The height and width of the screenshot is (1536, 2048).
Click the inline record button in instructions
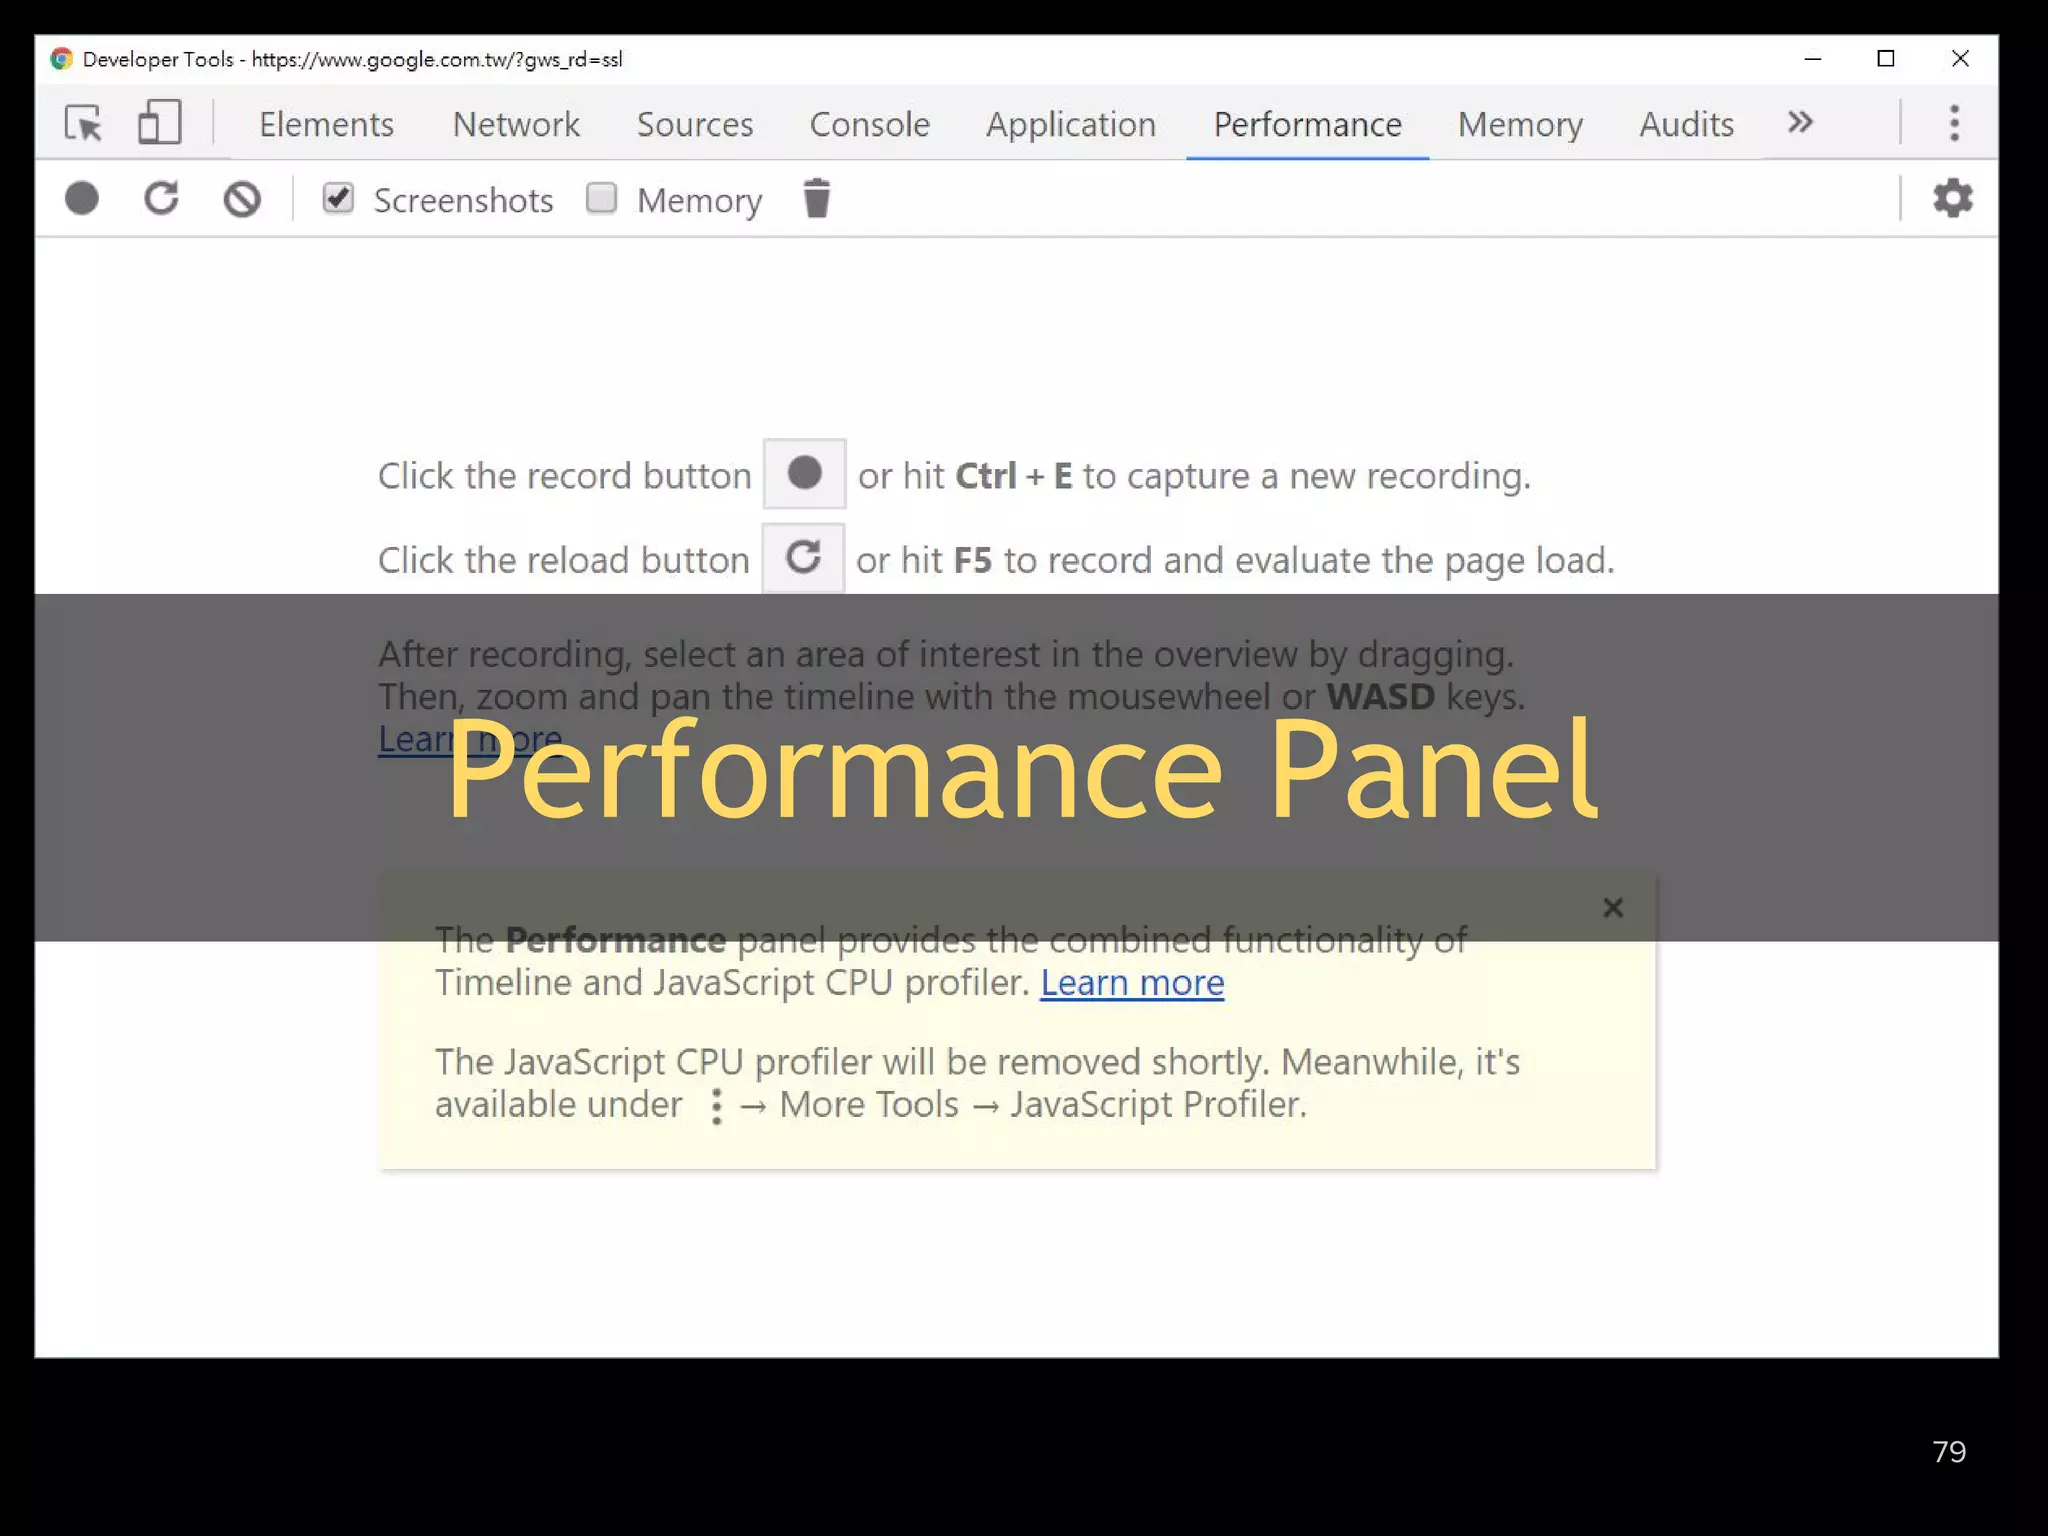(x=804, y=474)
